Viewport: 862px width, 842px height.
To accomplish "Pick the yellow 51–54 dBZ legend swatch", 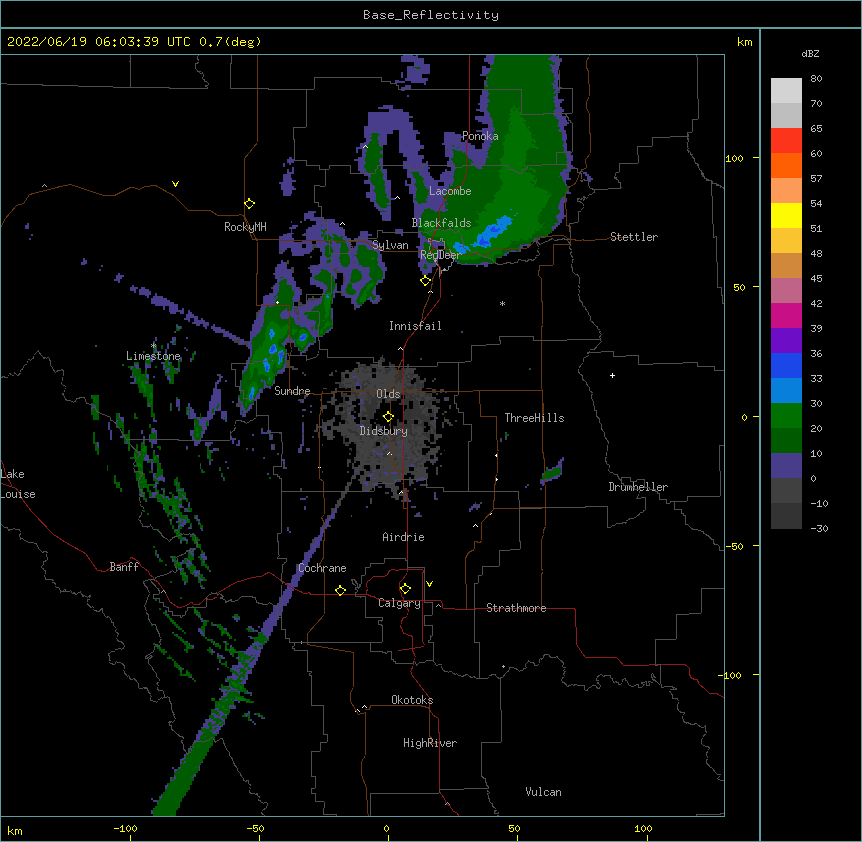I will point(786,215).
